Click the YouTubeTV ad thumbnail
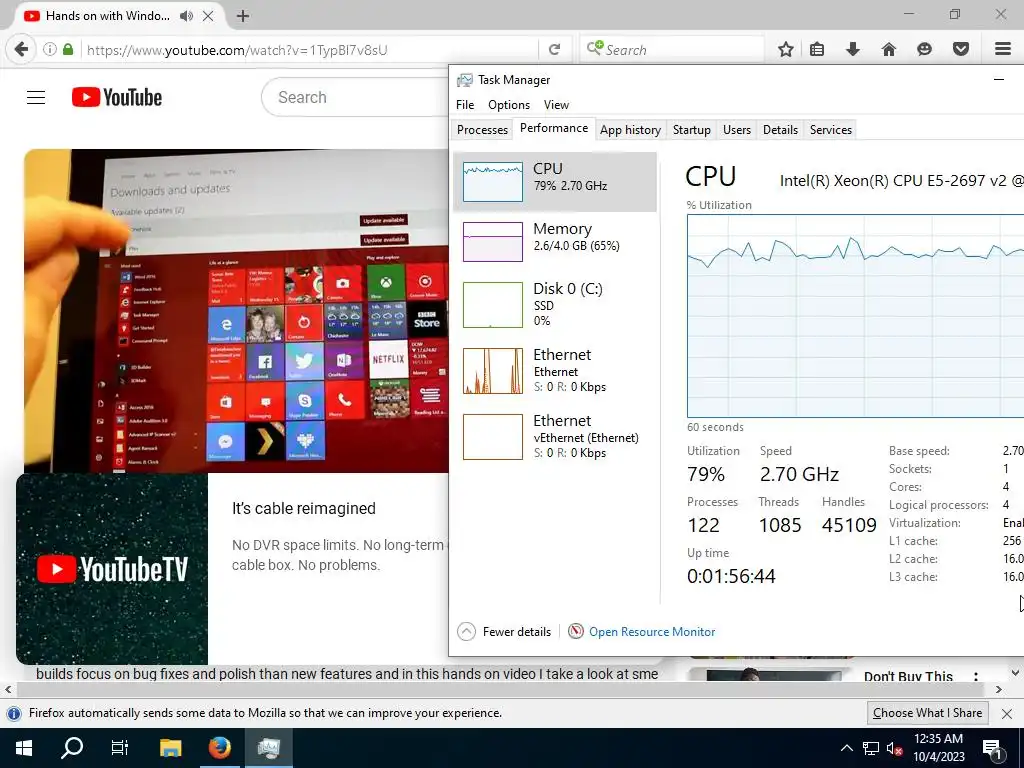 click(112, 569)
